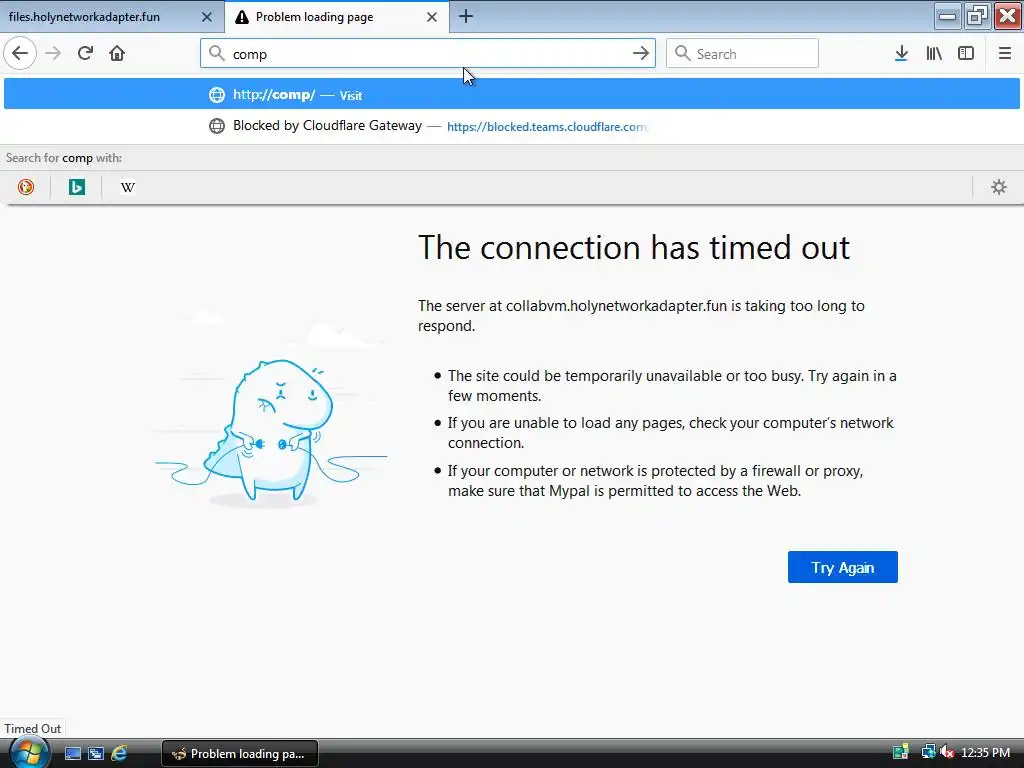This screenshot has width=1024, height=768.
Task: Search comp with Wikipedia icon
Action: tap(128, 187)
